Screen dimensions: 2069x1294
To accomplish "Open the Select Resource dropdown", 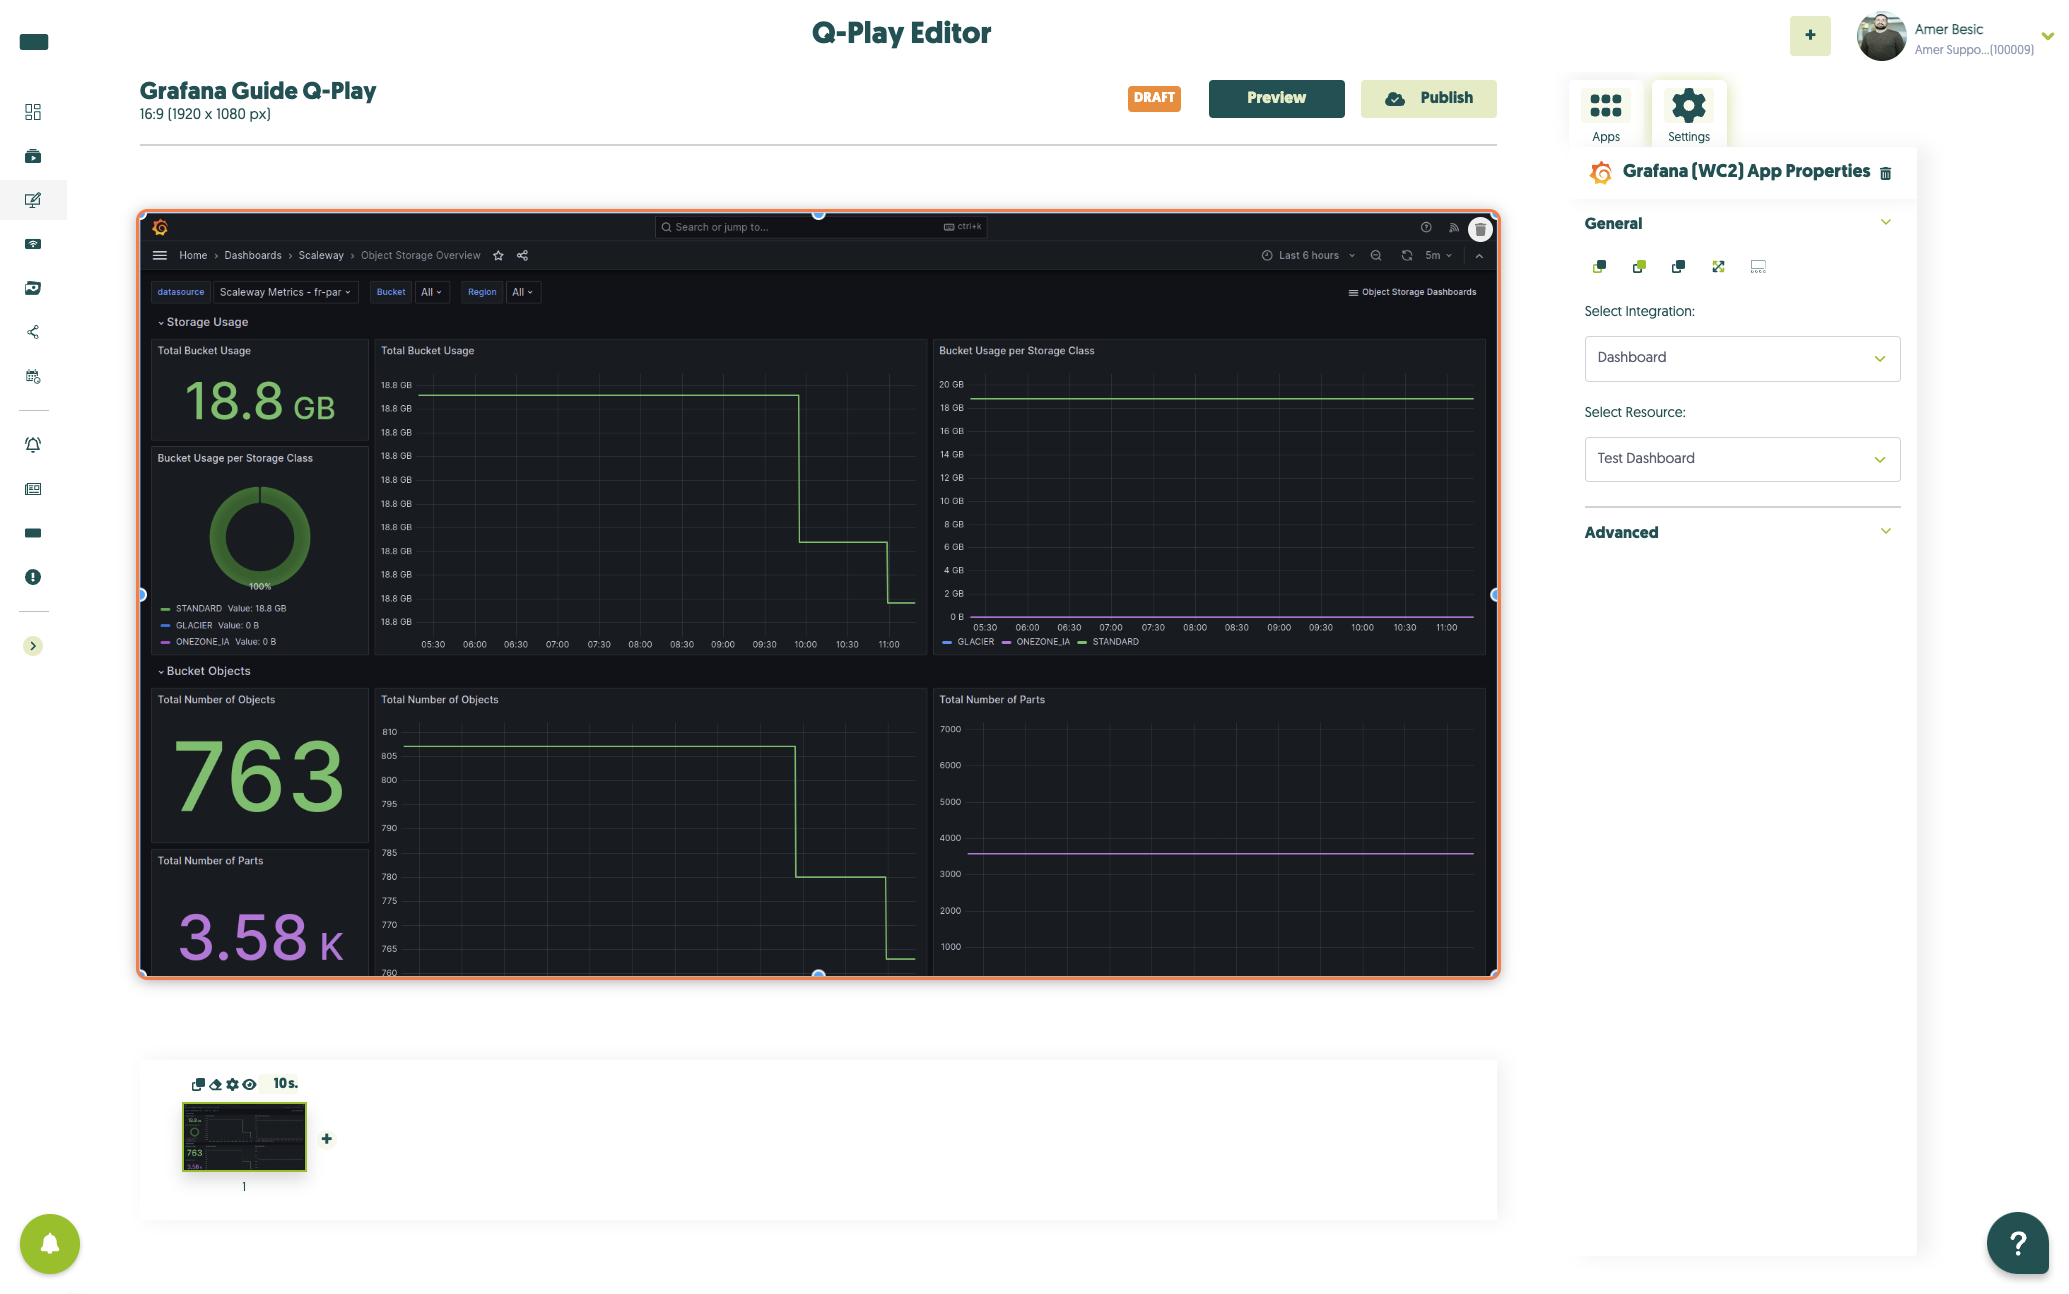I will (1742, 459).
